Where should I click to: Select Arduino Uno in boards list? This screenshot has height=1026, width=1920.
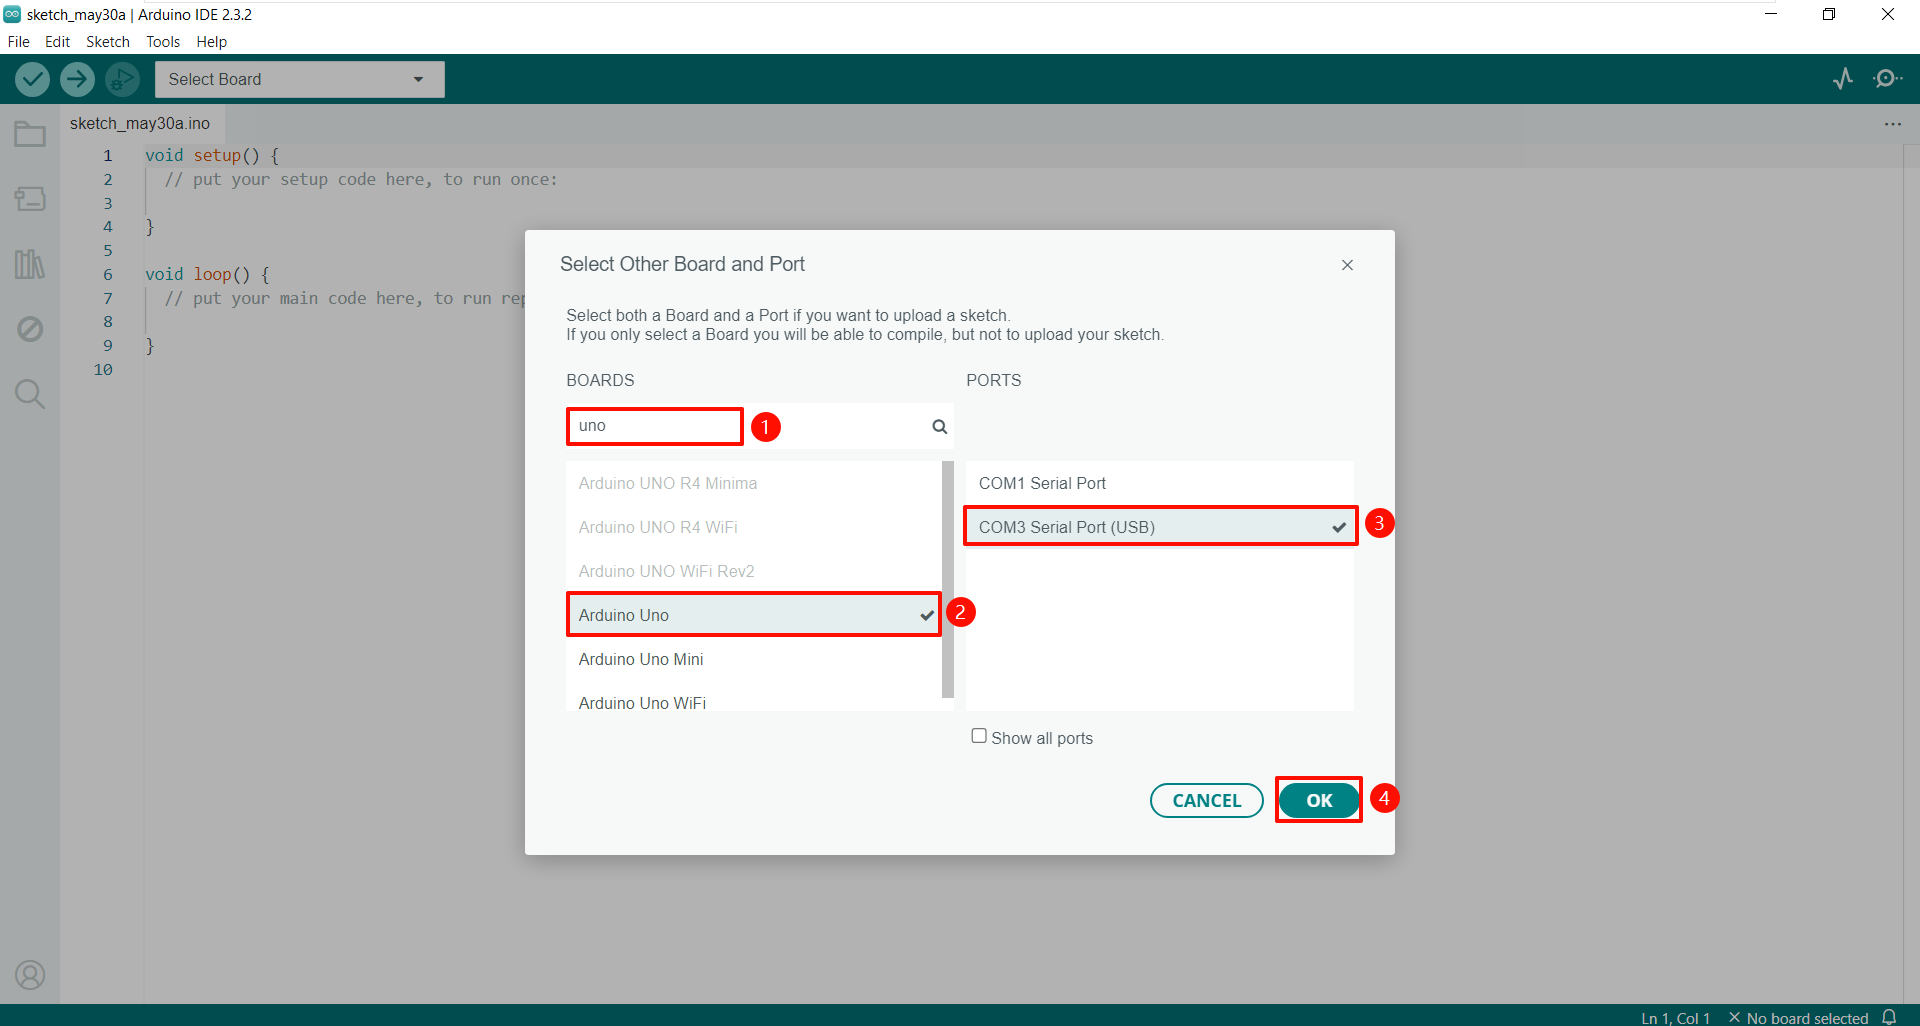[754, 615]
